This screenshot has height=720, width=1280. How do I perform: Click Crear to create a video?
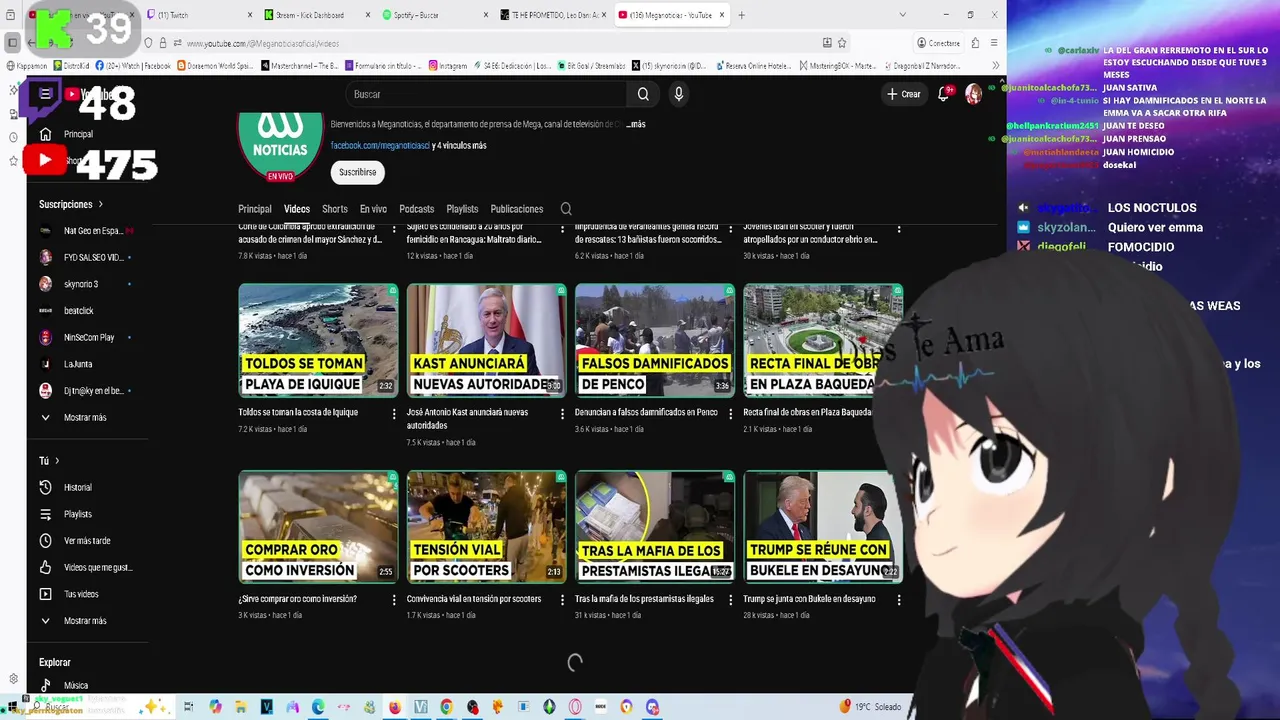tap(903, 94)
